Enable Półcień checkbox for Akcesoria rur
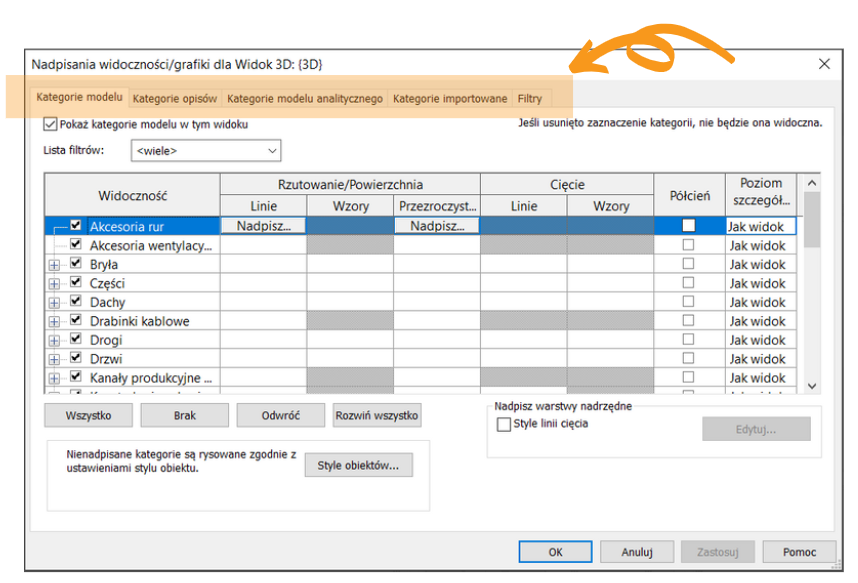858x583 pixels. tap(688, 226)
